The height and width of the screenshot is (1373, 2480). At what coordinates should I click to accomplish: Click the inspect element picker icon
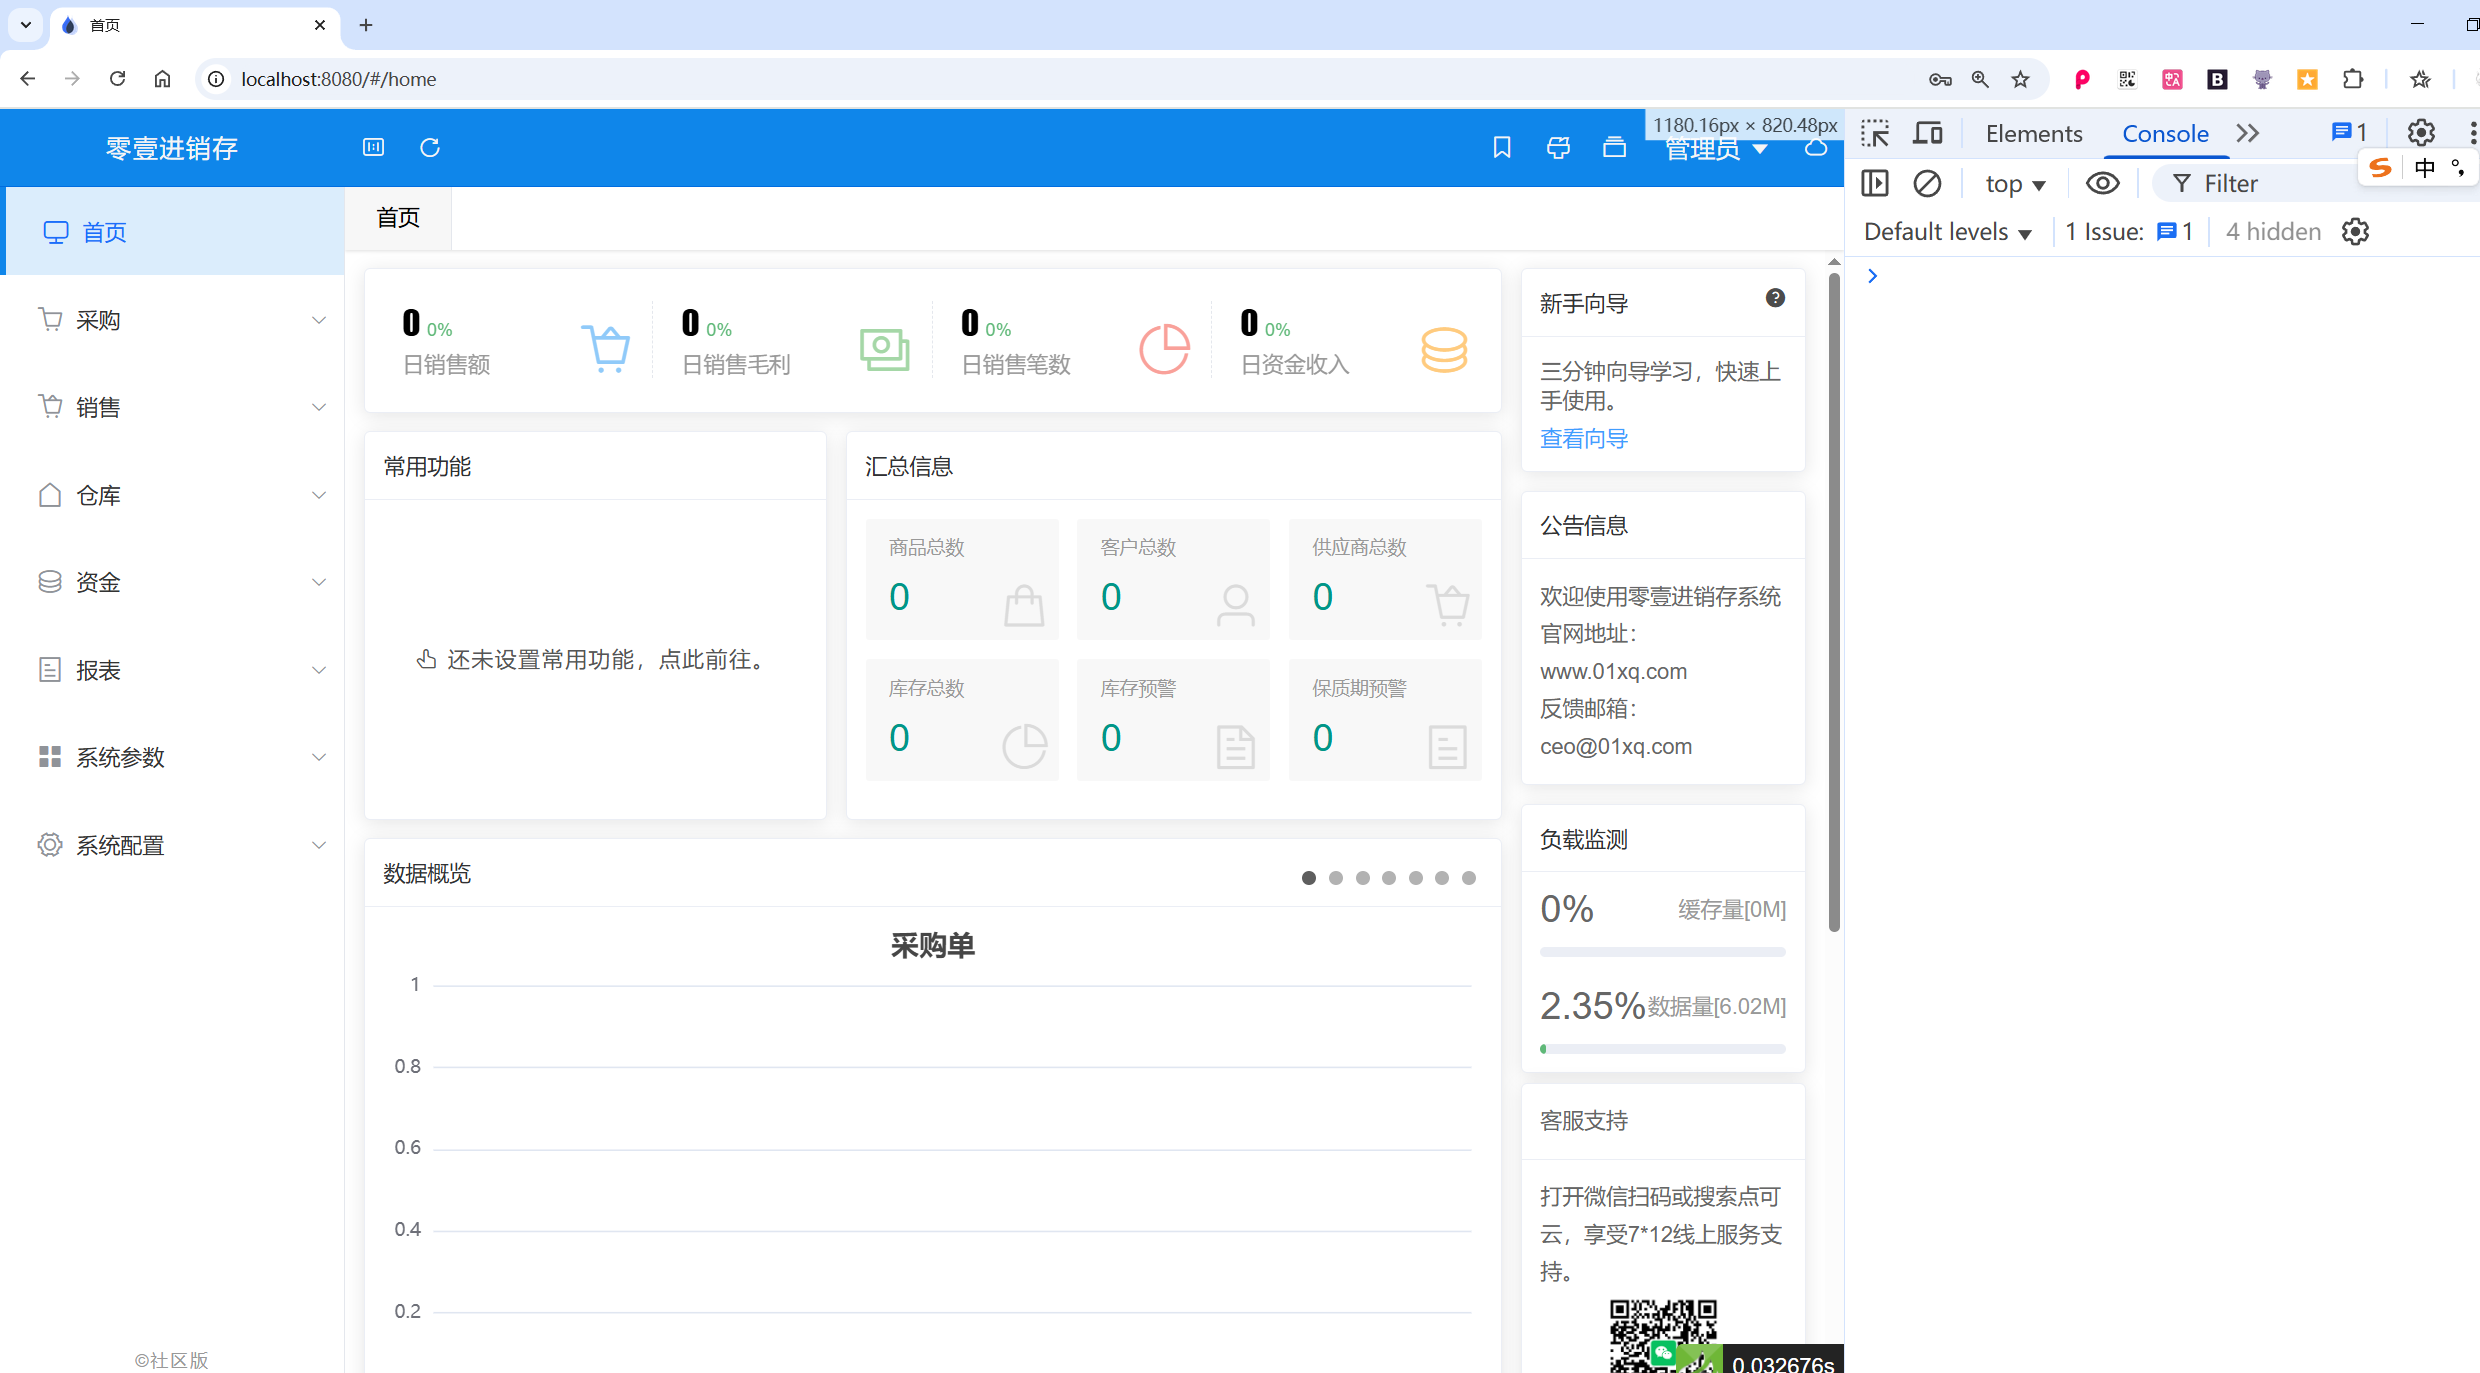pyautogui.click(x=1875, y=133)
